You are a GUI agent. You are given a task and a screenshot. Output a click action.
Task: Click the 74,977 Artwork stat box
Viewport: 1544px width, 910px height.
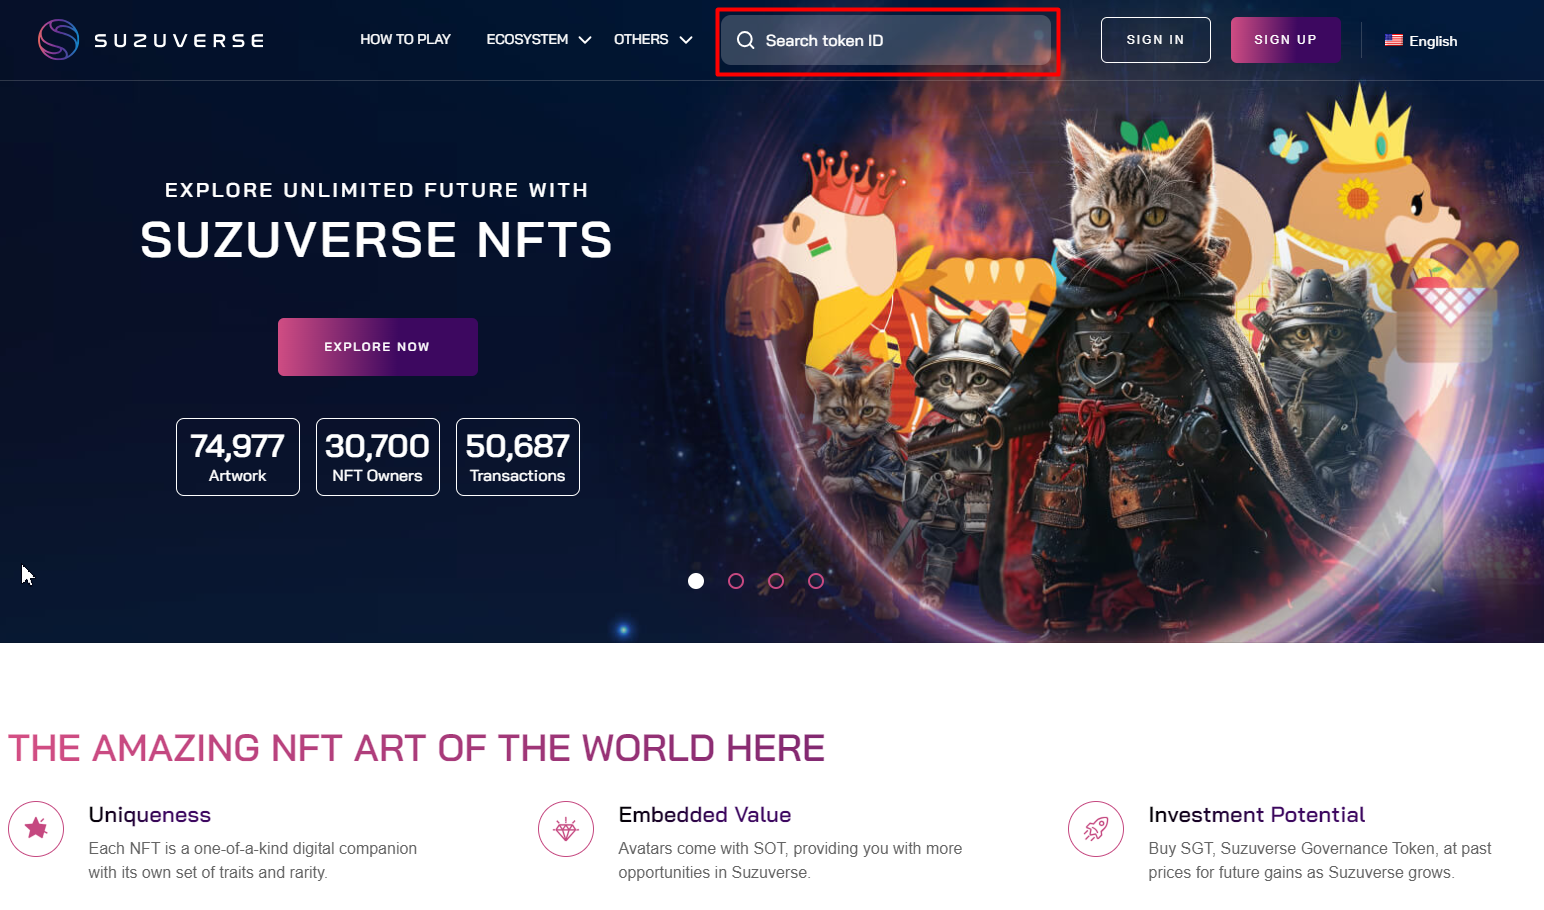click(238, 457)
